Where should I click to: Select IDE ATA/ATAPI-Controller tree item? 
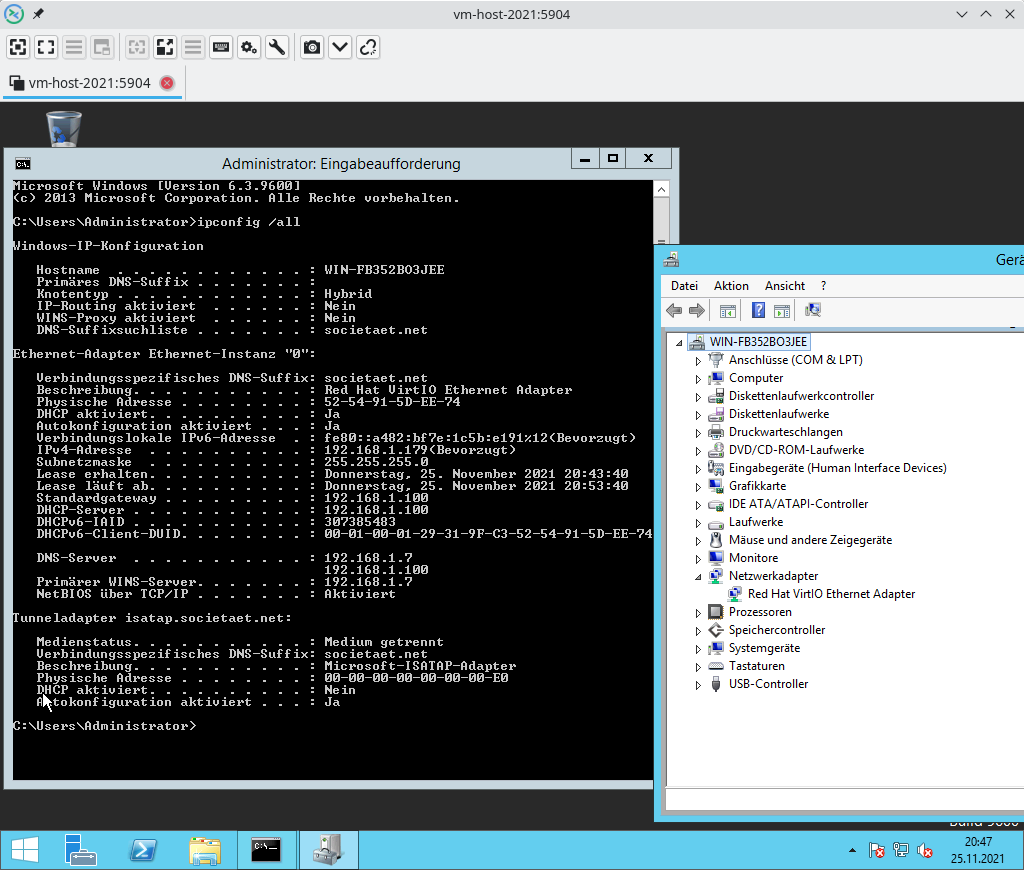pyautogui.click(x=799, y=504)
